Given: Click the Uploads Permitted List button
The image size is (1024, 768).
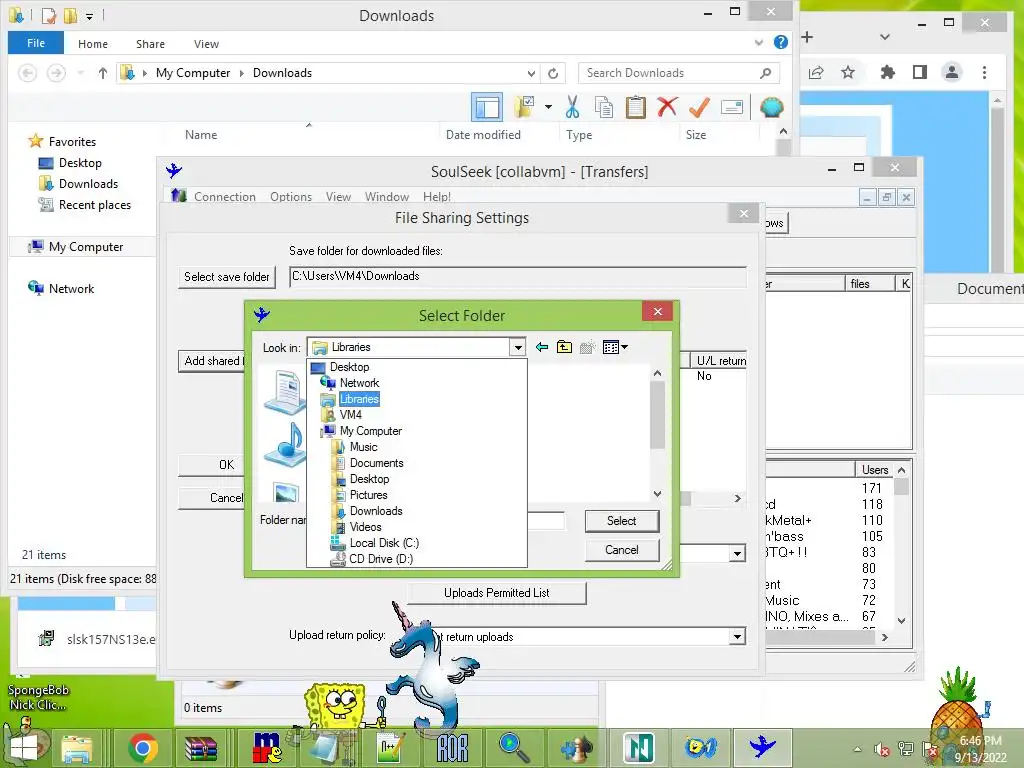Looking at the screenshot, I should (496, 593).
